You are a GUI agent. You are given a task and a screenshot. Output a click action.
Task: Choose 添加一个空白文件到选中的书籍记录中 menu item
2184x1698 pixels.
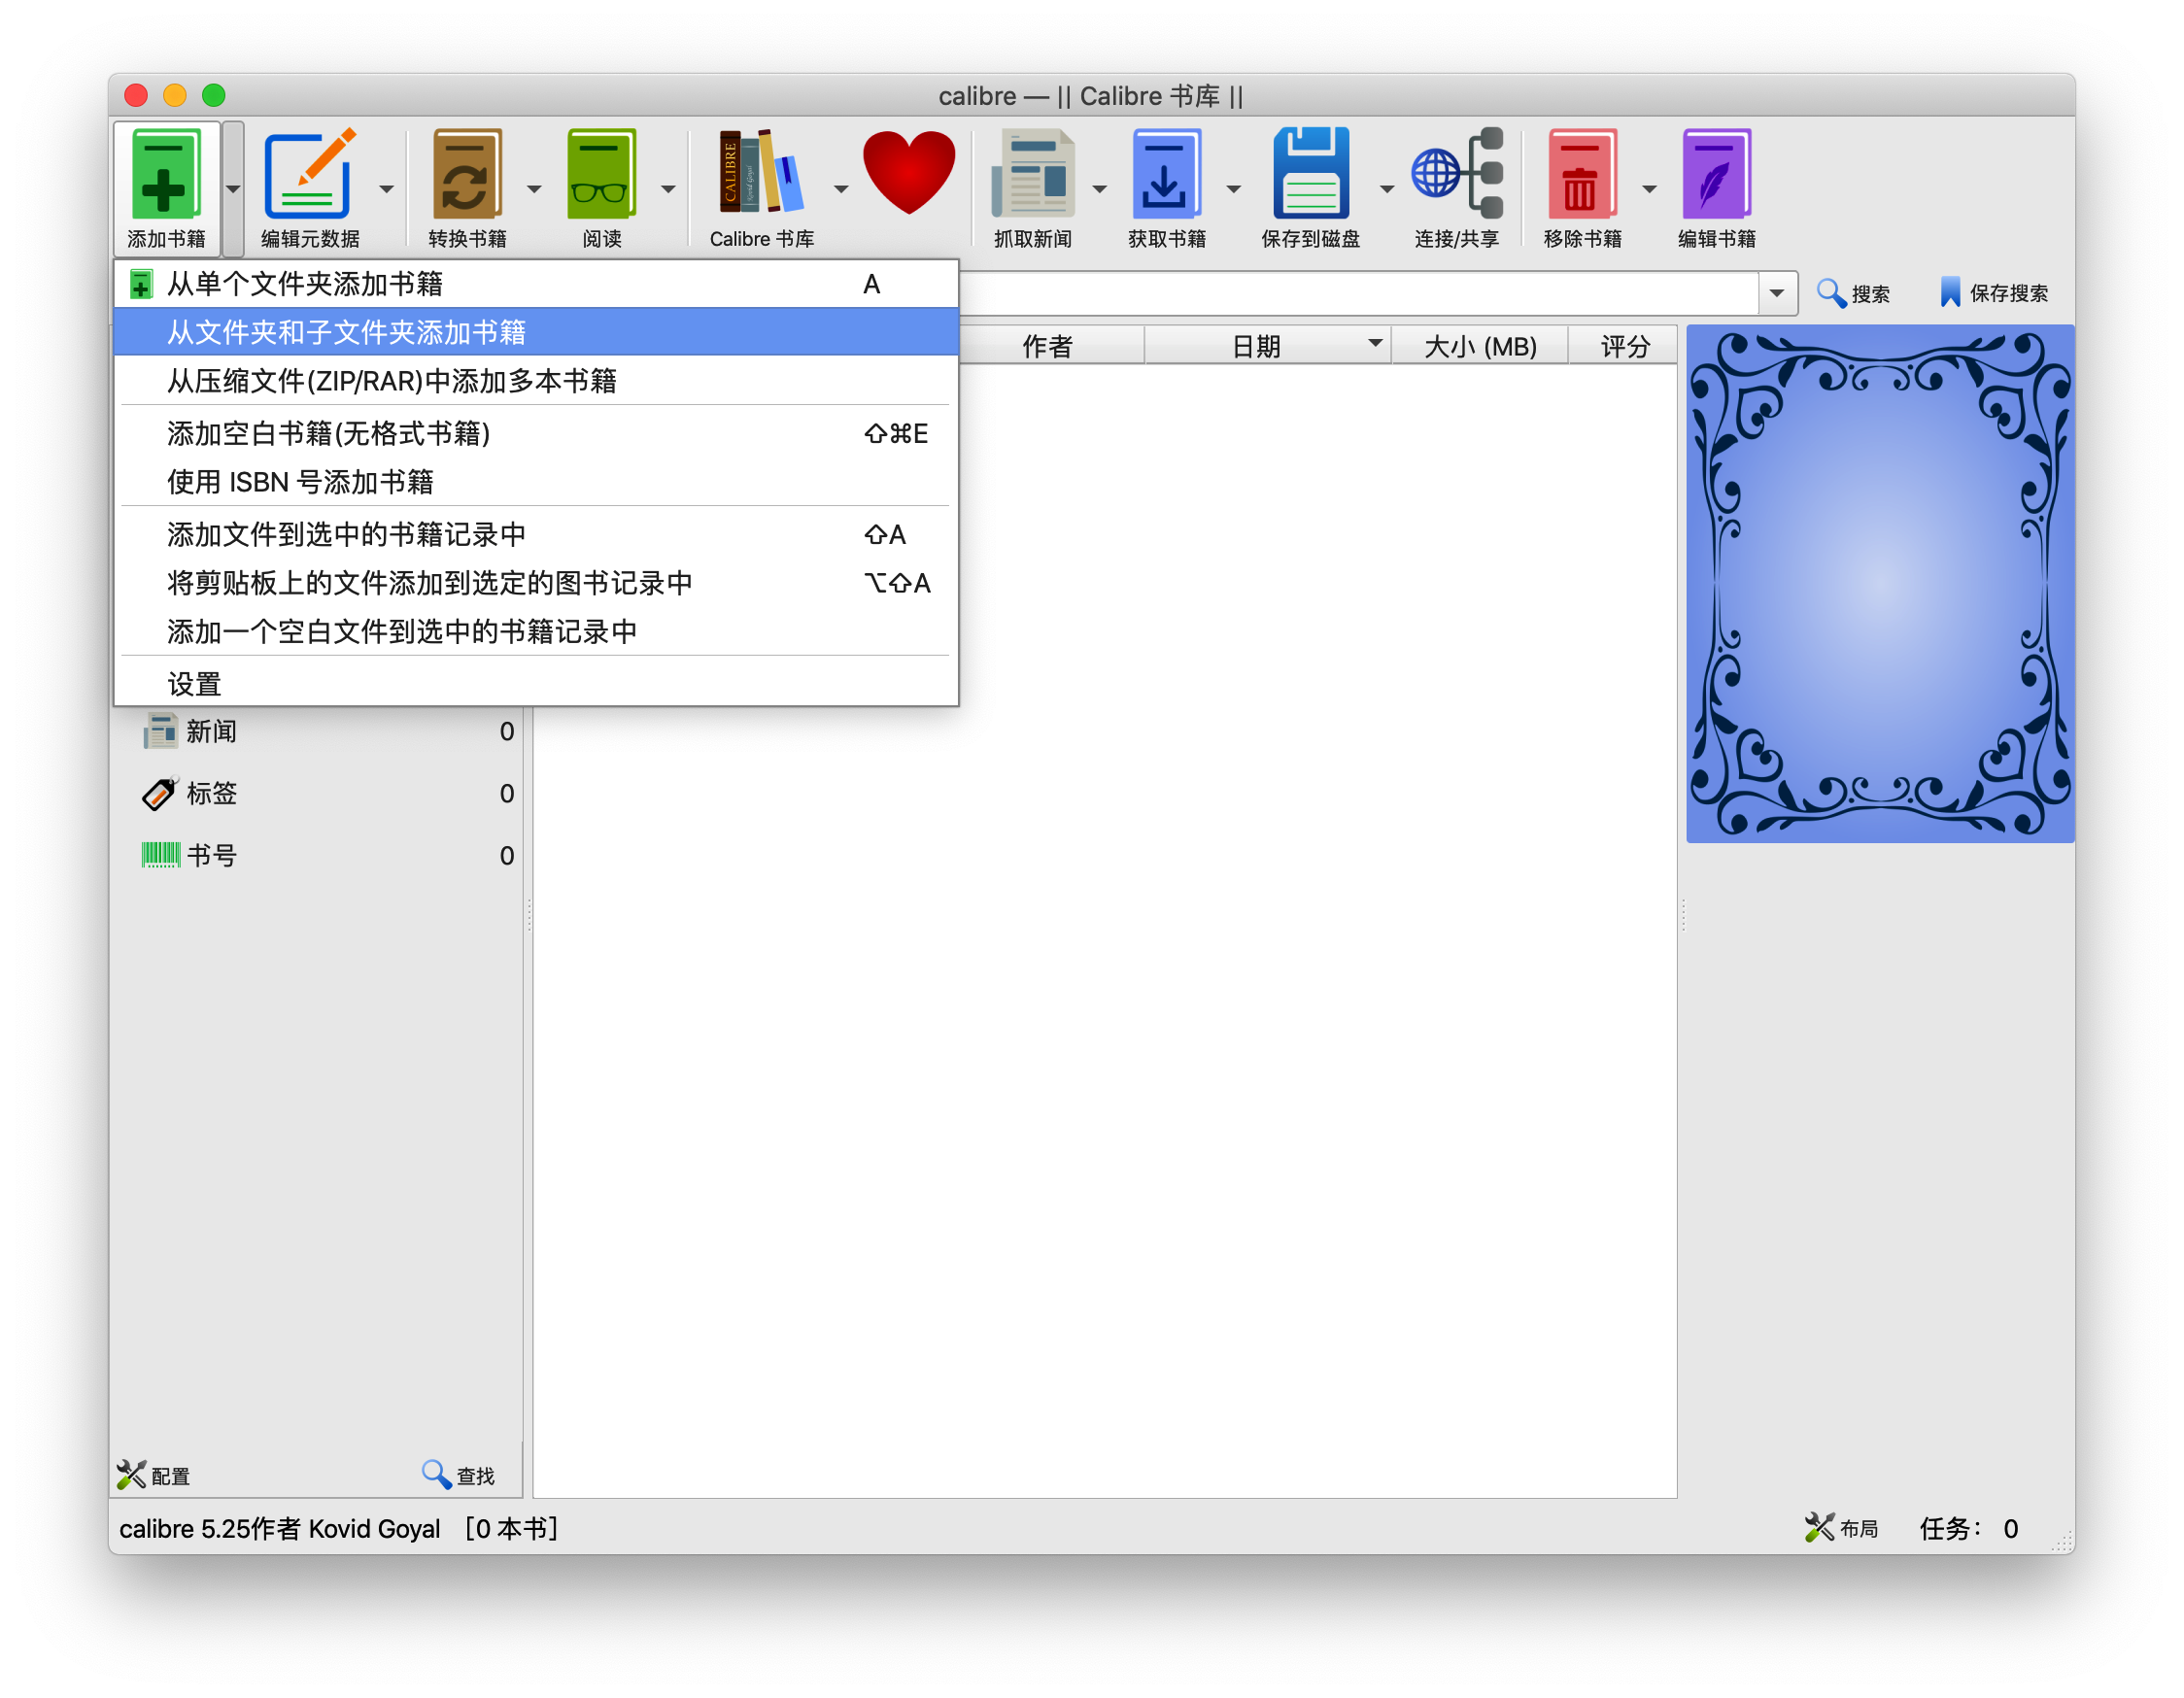pyautogui.click(x=536, y=631)
